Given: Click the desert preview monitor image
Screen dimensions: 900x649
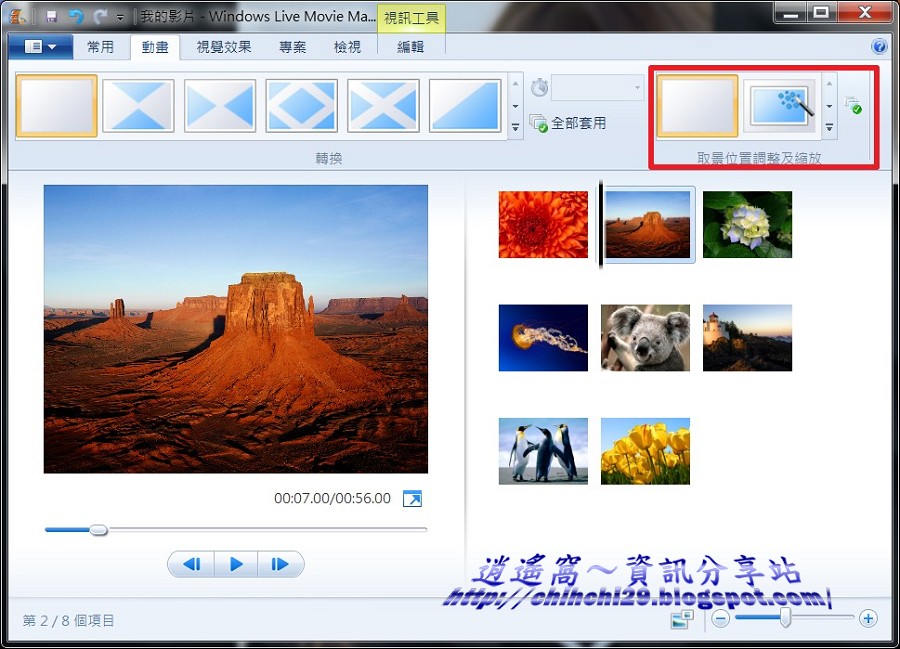Looking at the screenshot, I should click(x=236, y=329).
